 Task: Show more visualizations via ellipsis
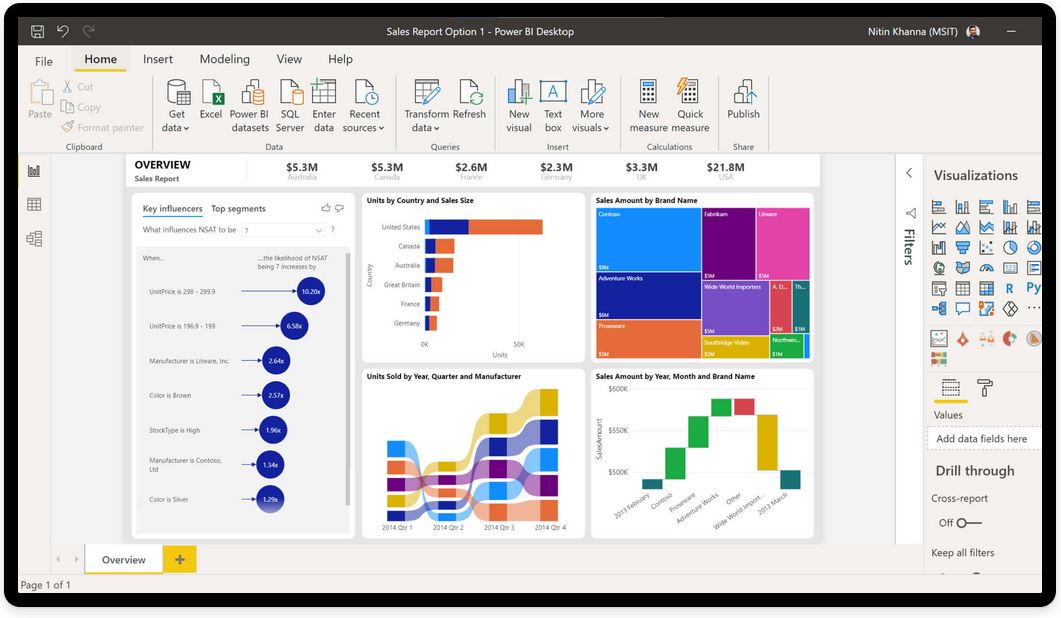[x=1034, y=308]
